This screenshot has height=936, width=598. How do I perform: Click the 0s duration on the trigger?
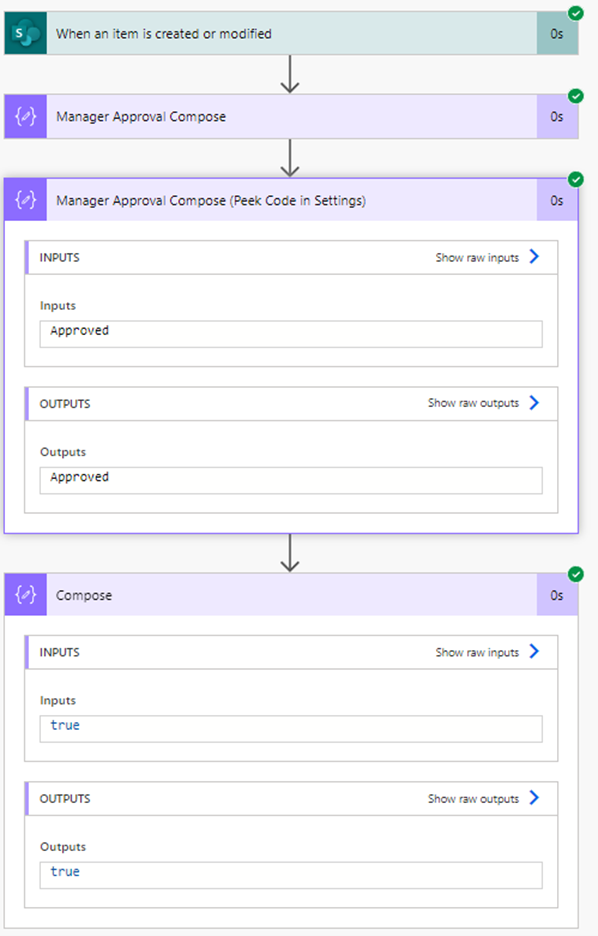coord(557,33)
